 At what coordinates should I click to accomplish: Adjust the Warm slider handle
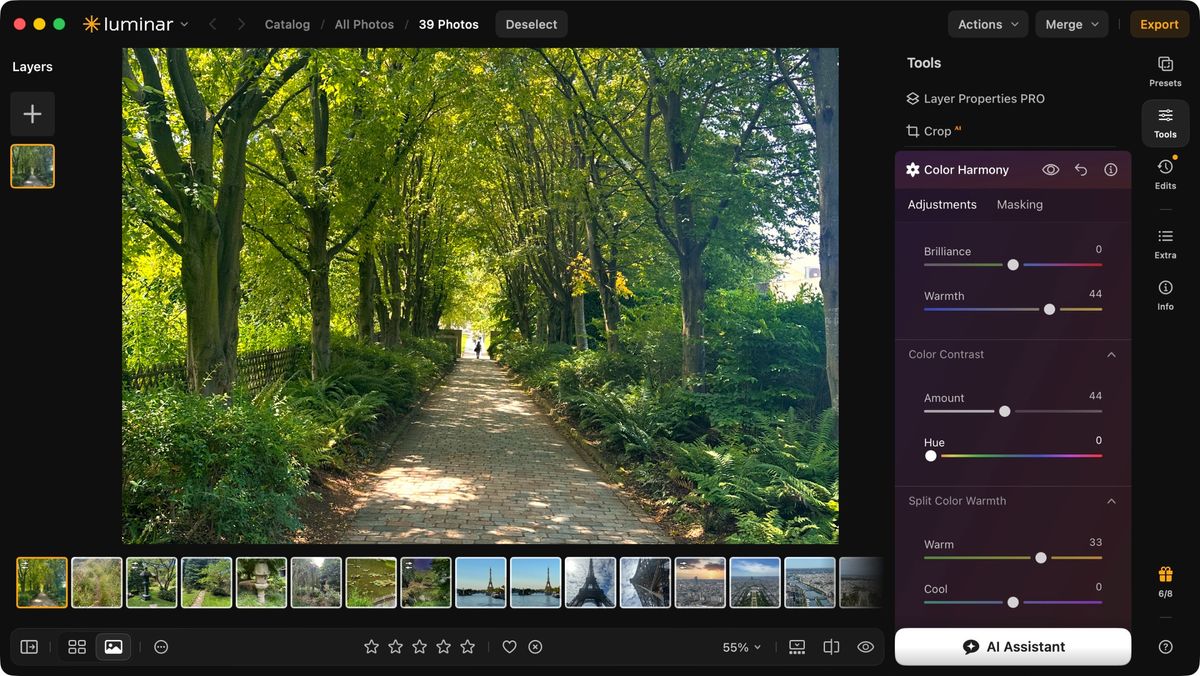point(1041,558)
